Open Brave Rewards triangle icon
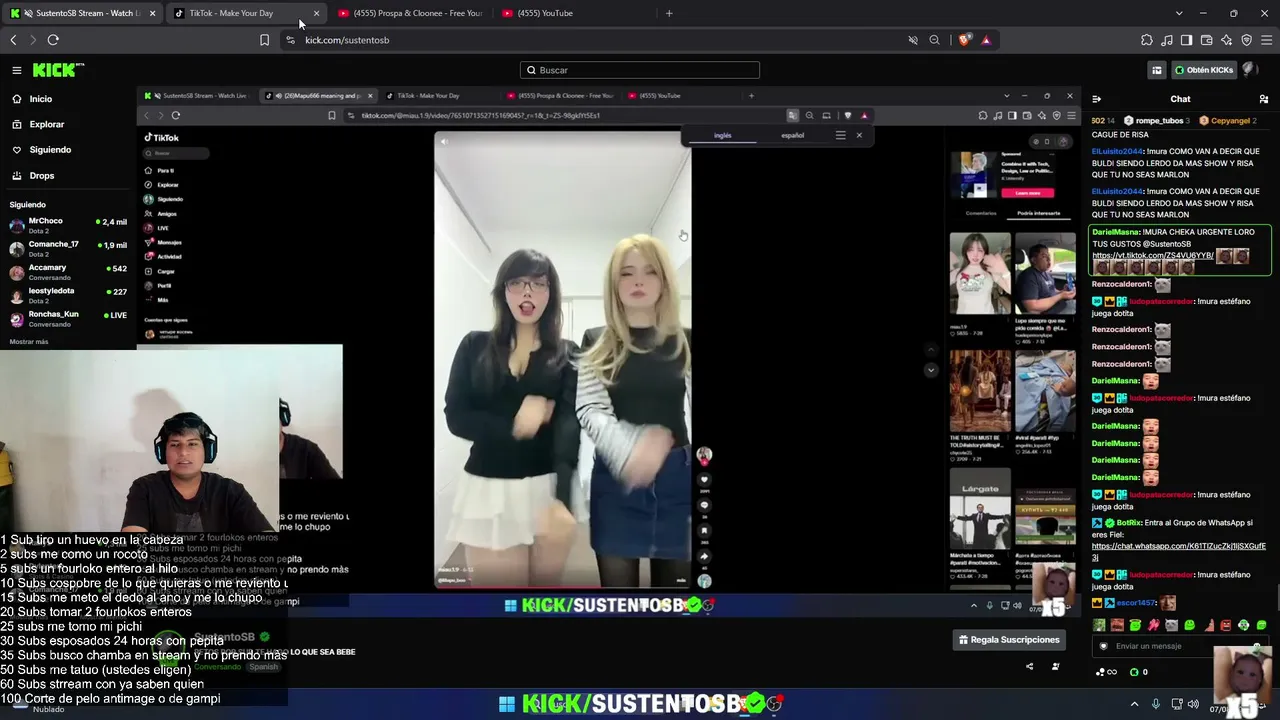This screenshot has height=720, width=1280. tap(986, 40)
